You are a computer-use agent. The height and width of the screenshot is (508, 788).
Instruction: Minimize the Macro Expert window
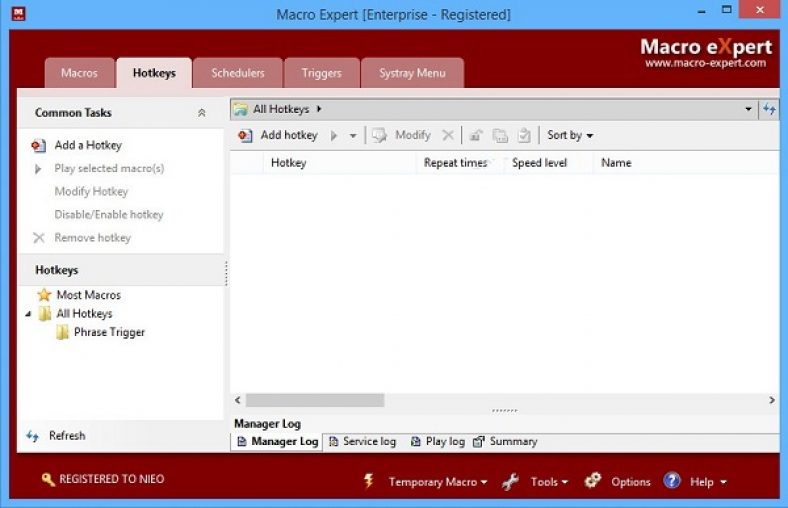coord(702,11)
